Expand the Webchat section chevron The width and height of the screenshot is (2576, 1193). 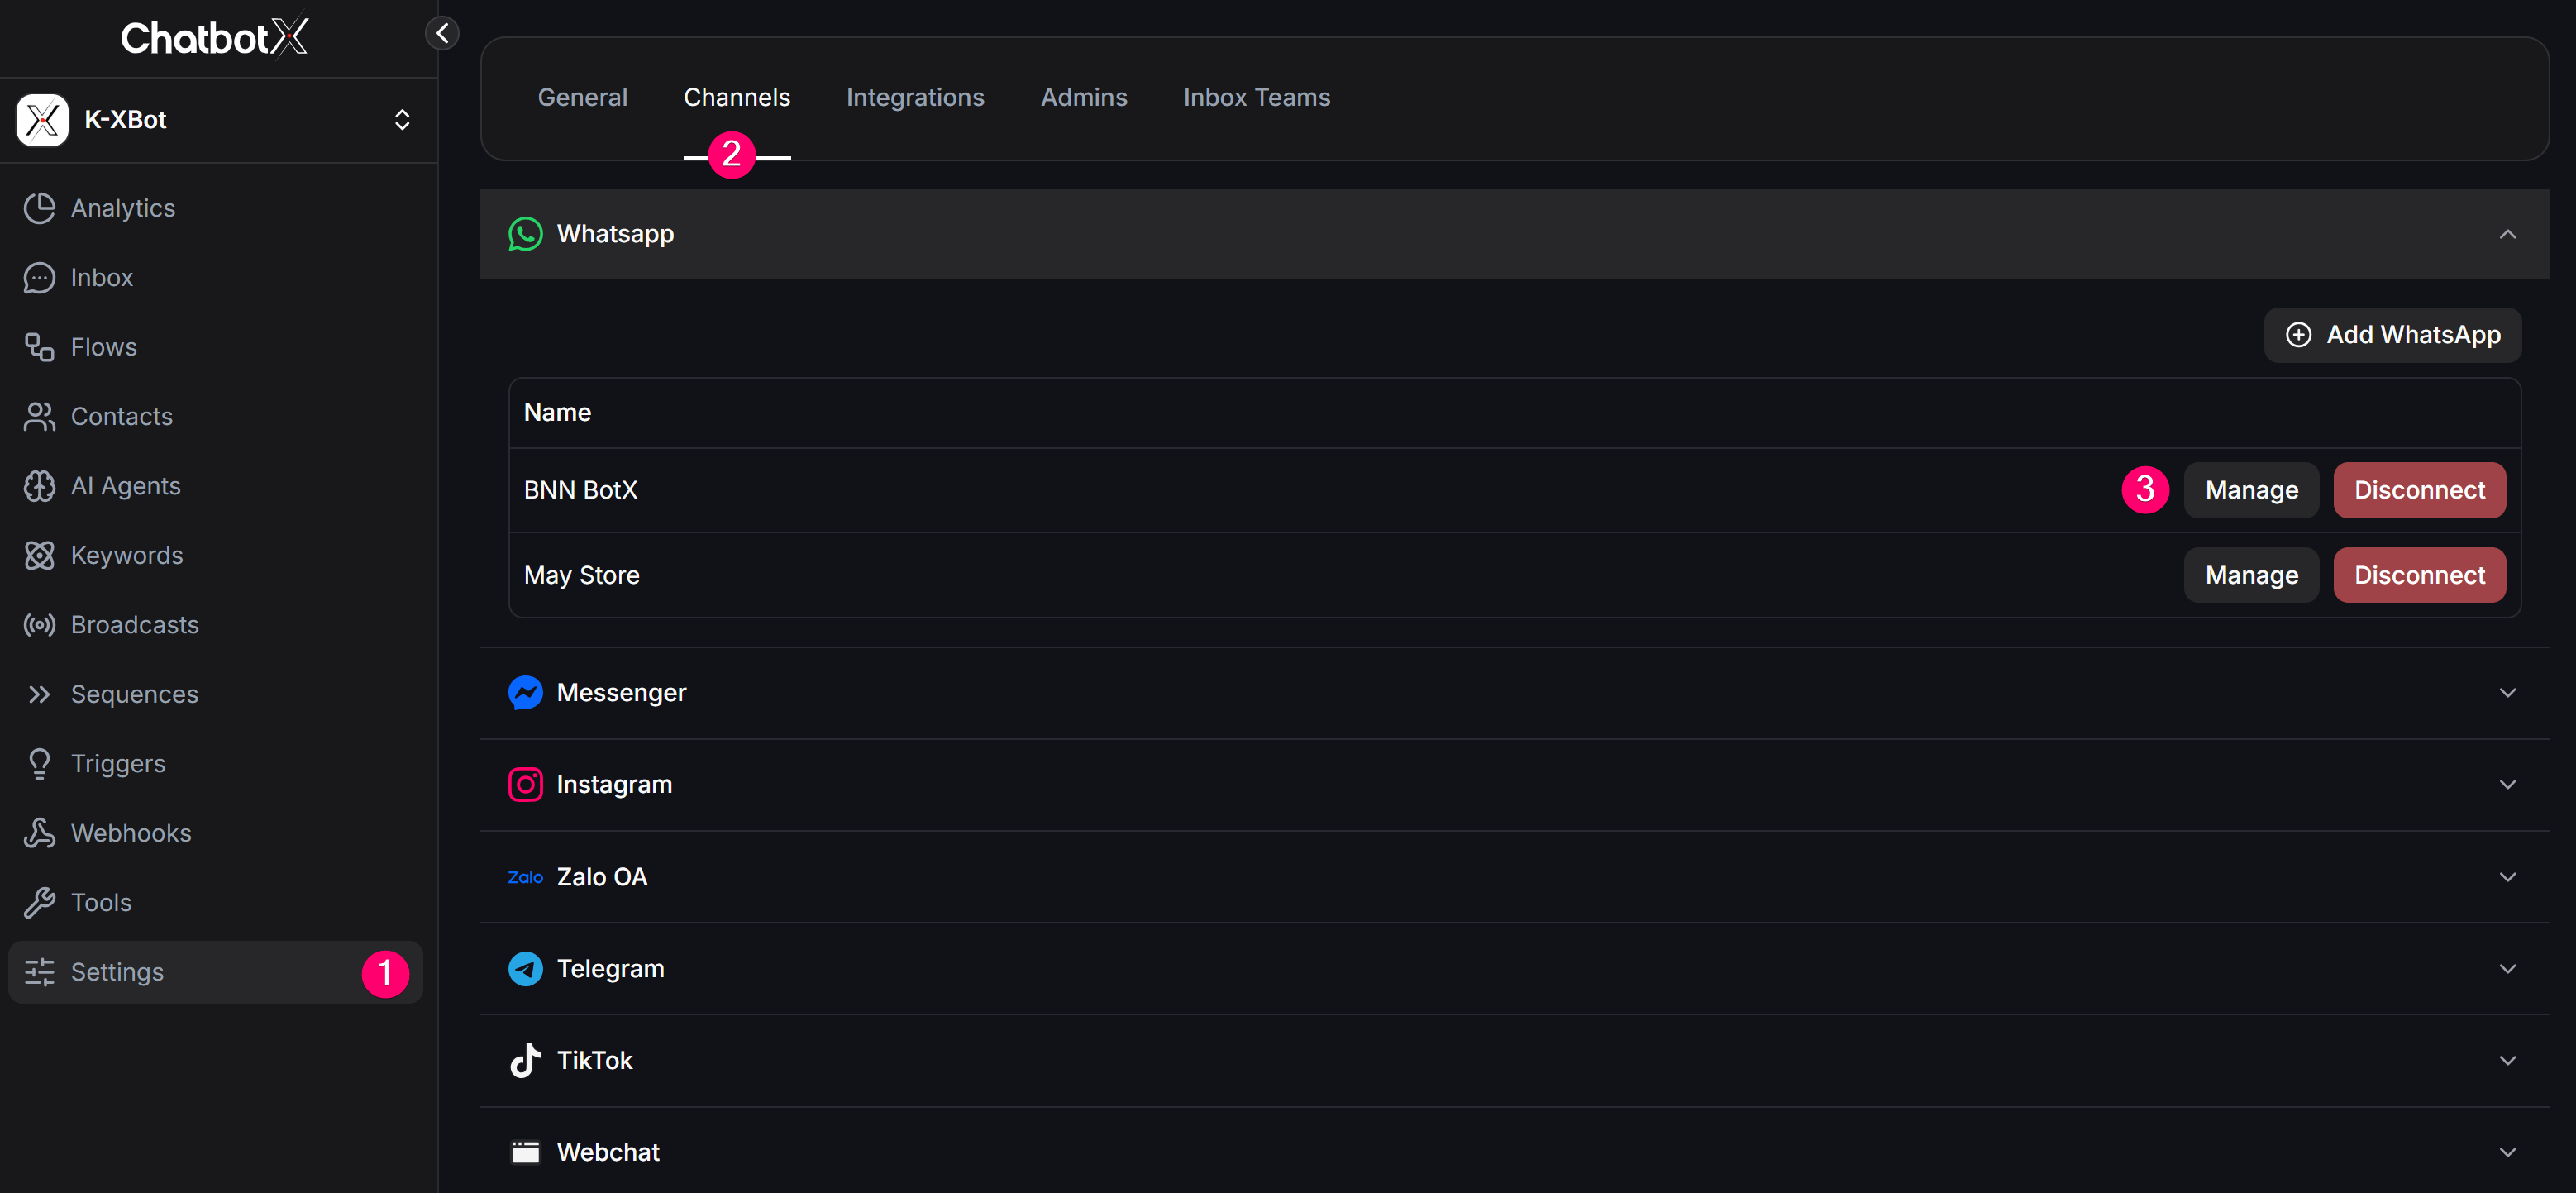click(x=2507, y=1152)
